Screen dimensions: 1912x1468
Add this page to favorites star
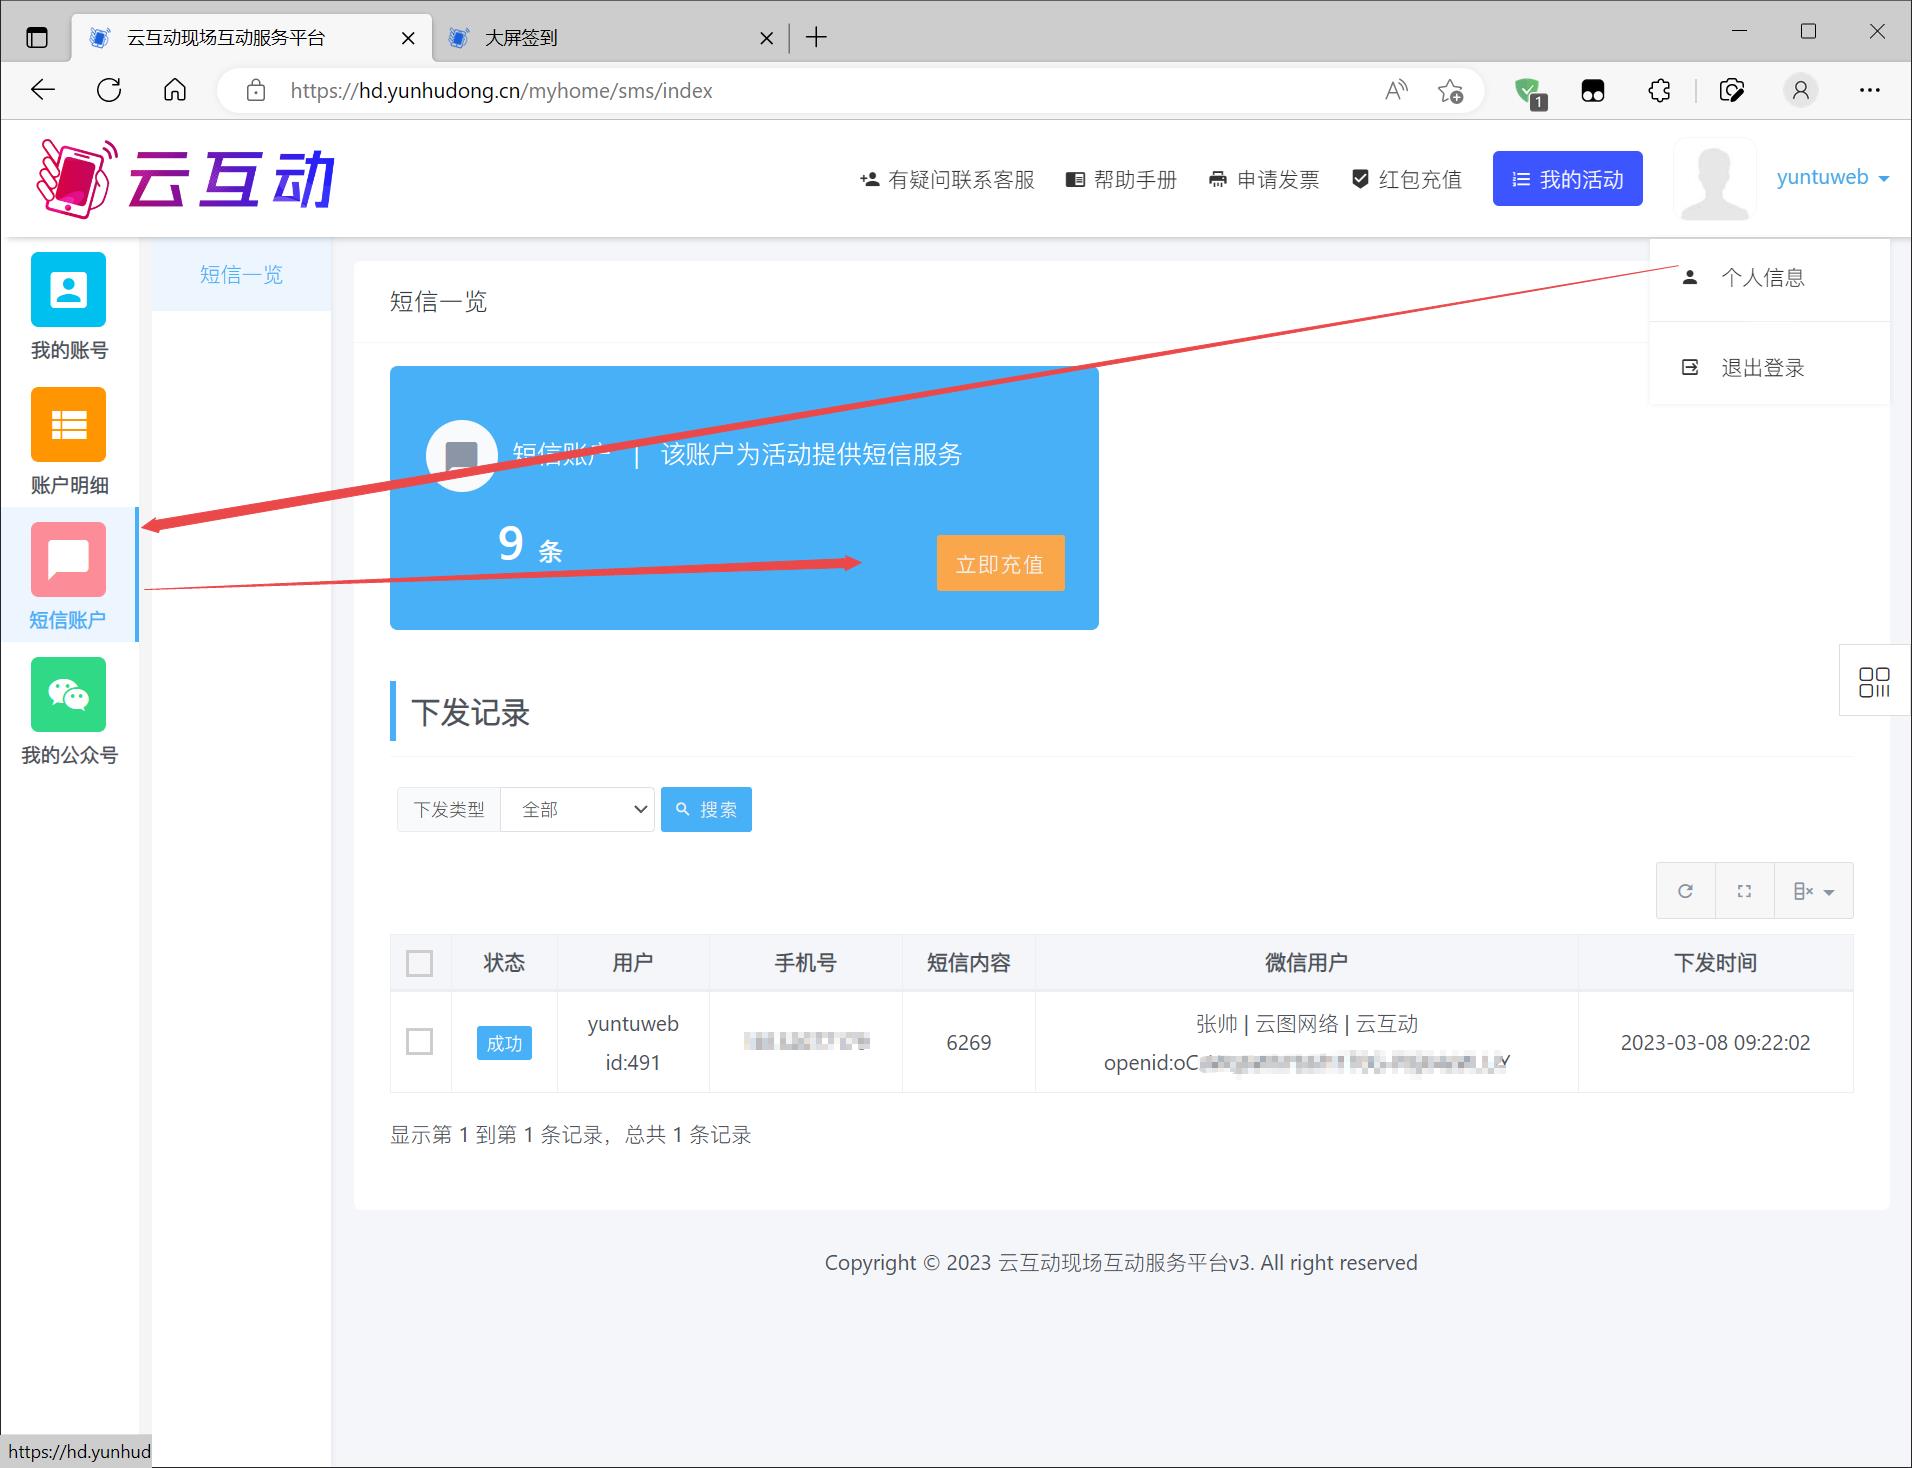point(1450,91)
